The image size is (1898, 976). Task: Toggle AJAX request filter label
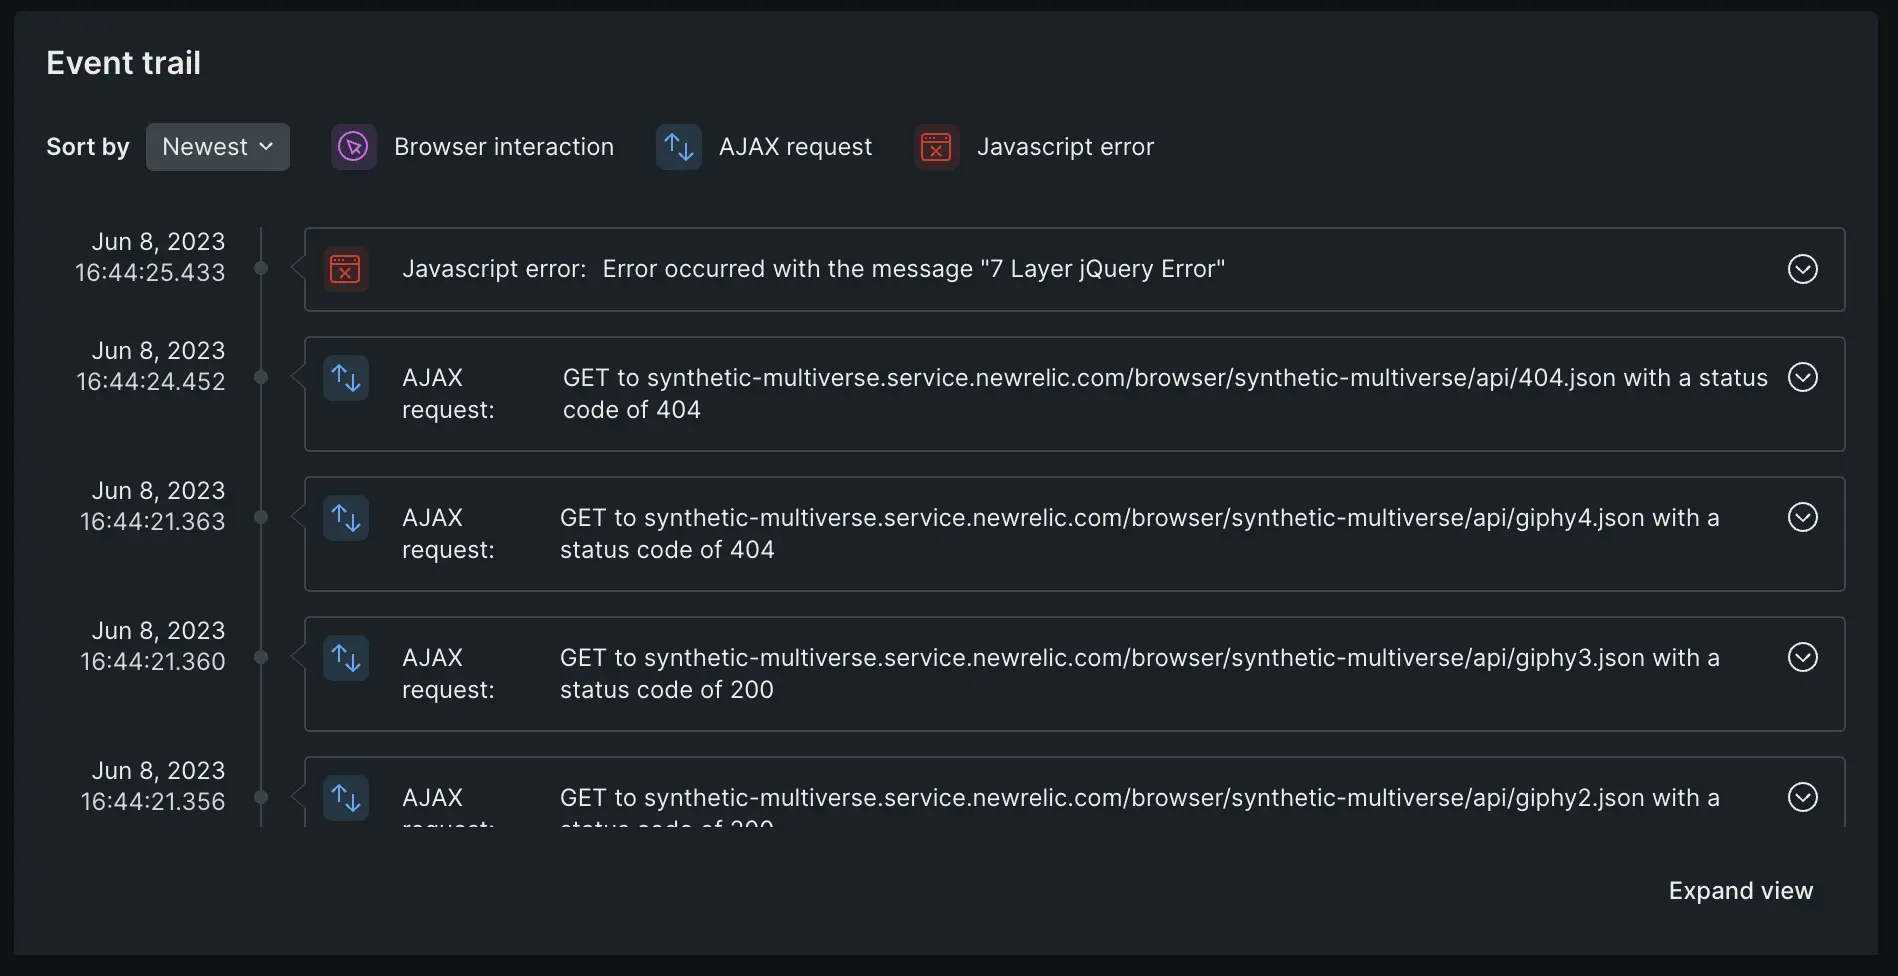tap(795, 147)
